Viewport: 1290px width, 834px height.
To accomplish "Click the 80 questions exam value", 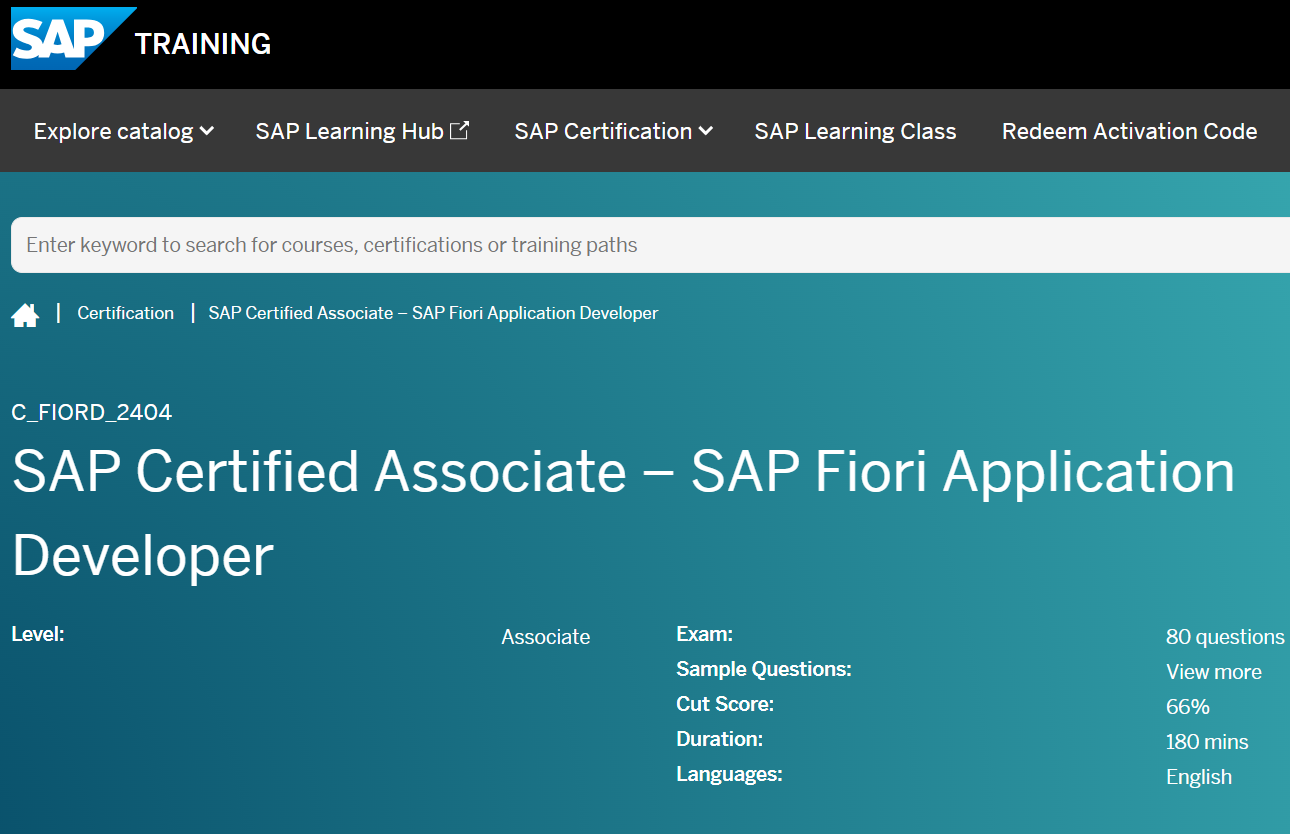I will [1225, 637].
